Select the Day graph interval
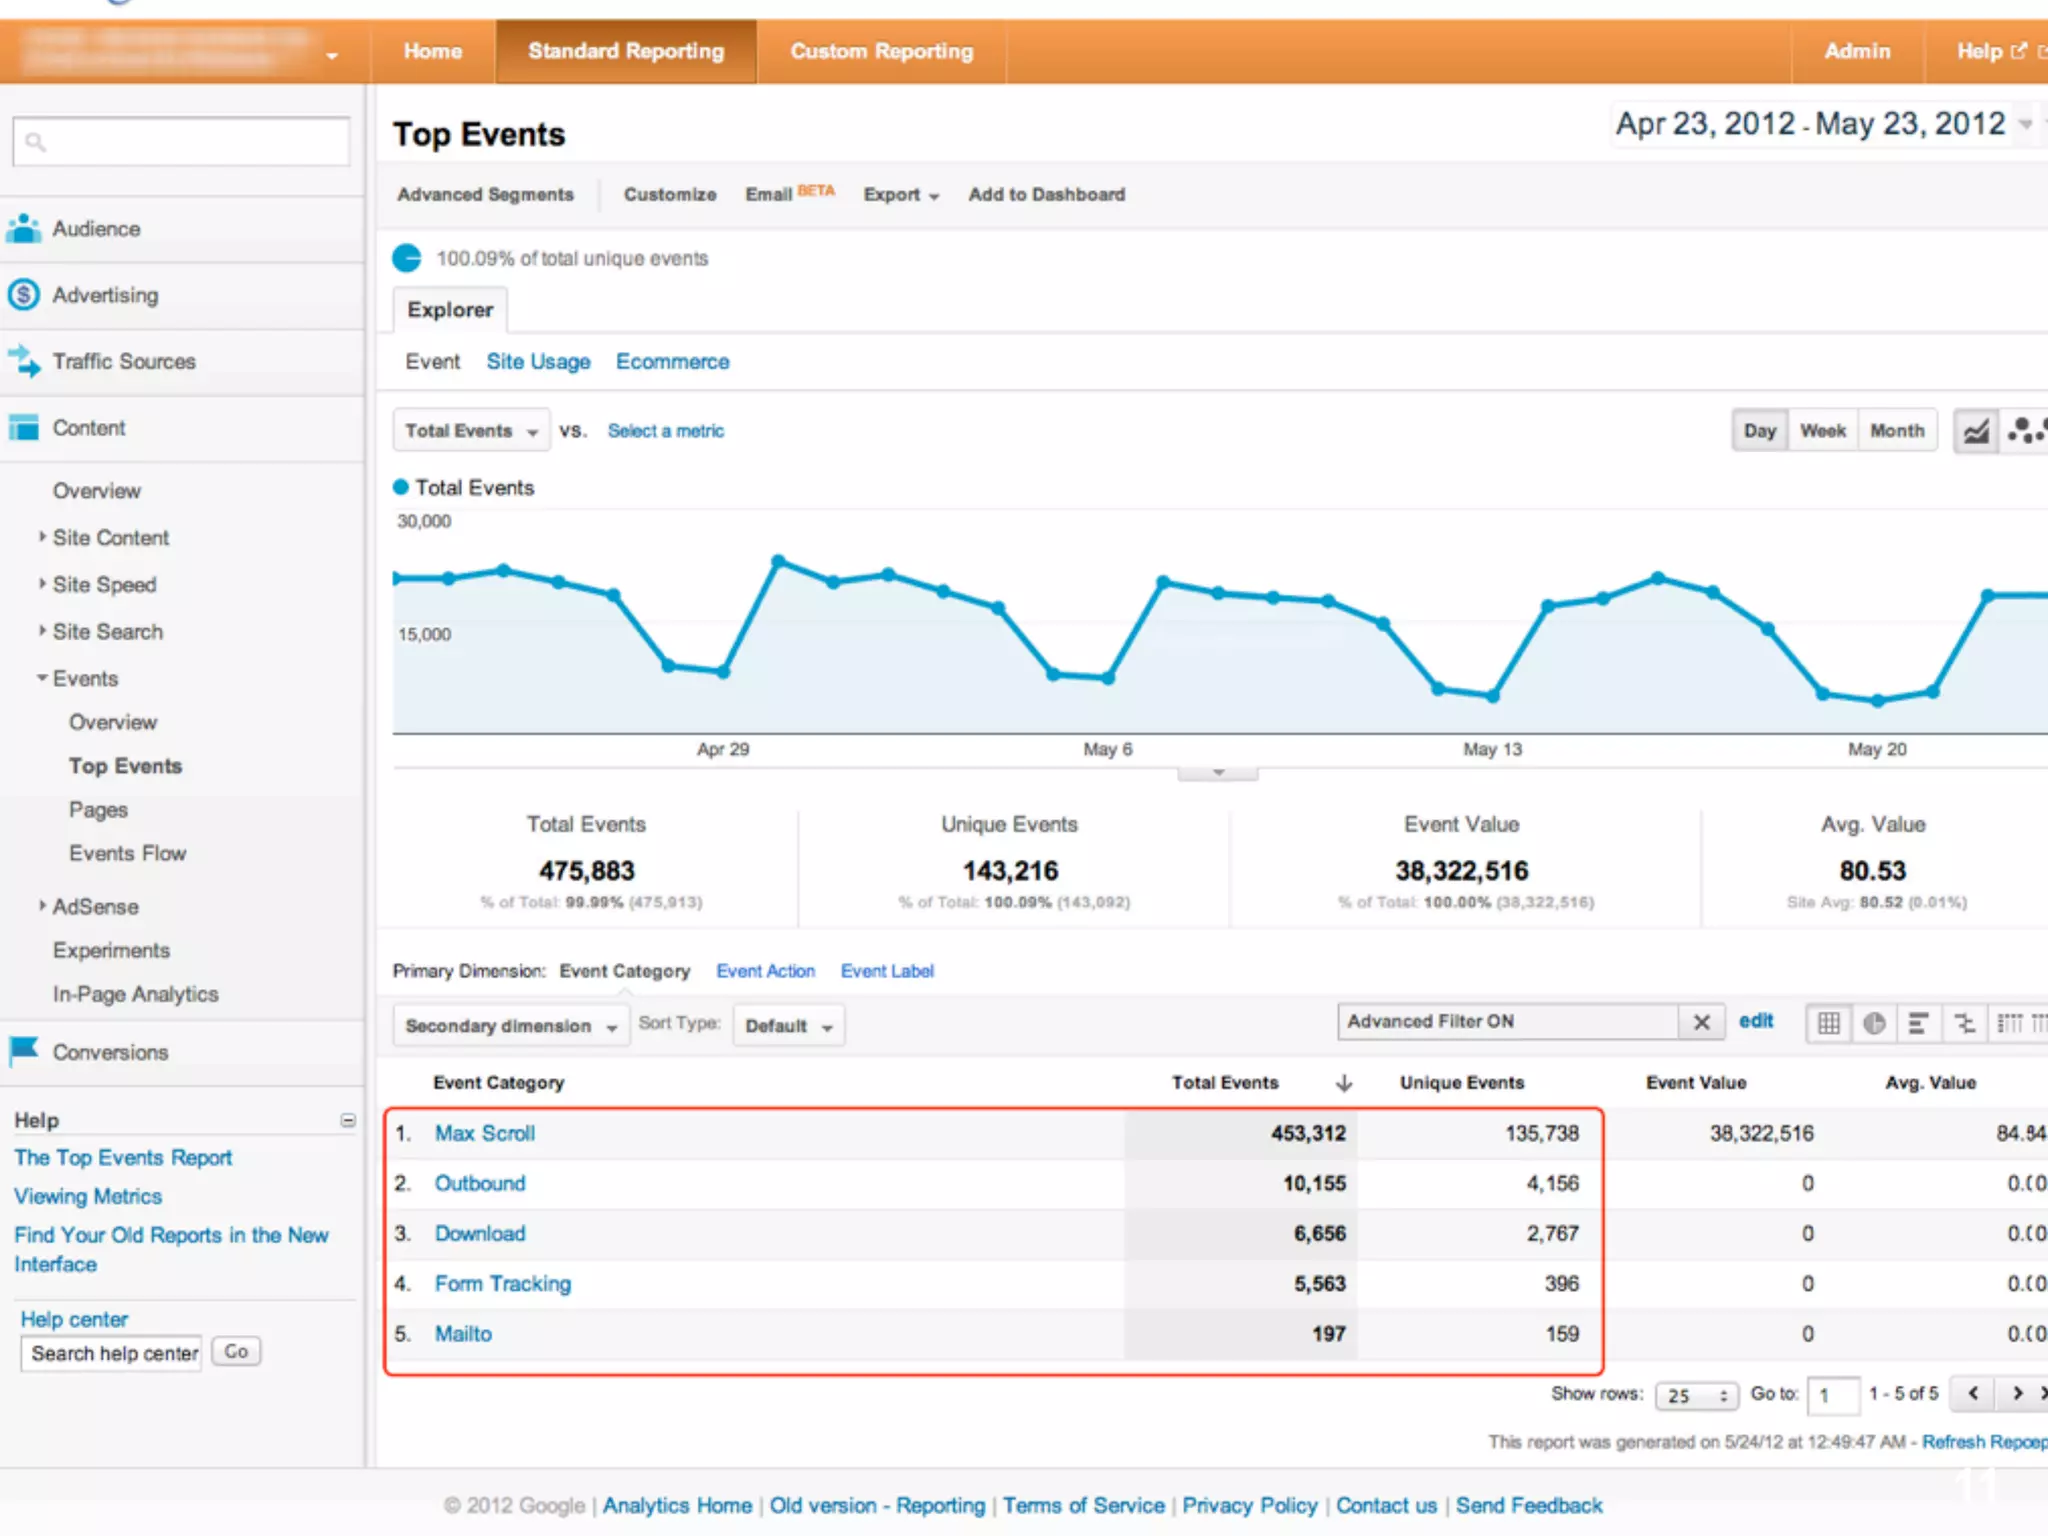This screenshot has width=2048, height=1536. pyautogui.click(x=1759, y=431)
